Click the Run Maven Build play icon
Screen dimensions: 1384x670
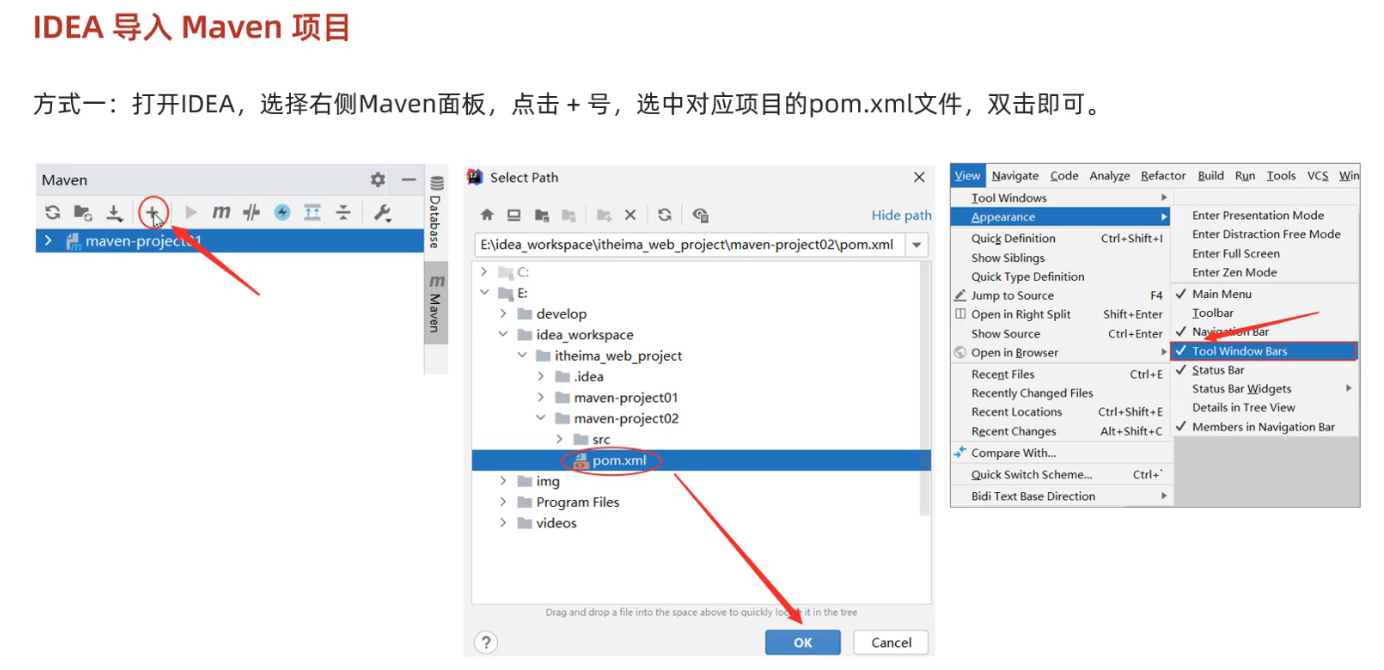click(x=191, y=212)
